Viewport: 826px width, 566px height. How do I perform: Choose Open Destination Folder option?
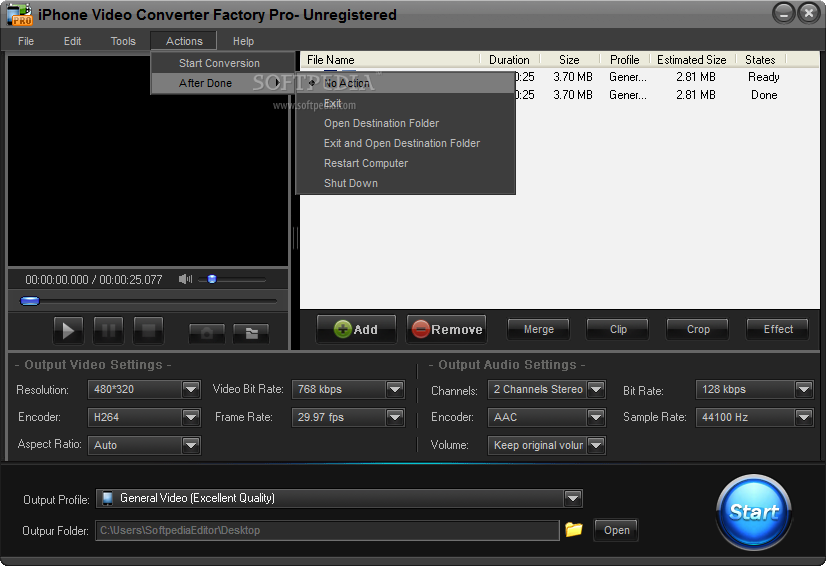pyautogui.click(x=405, y=123)
